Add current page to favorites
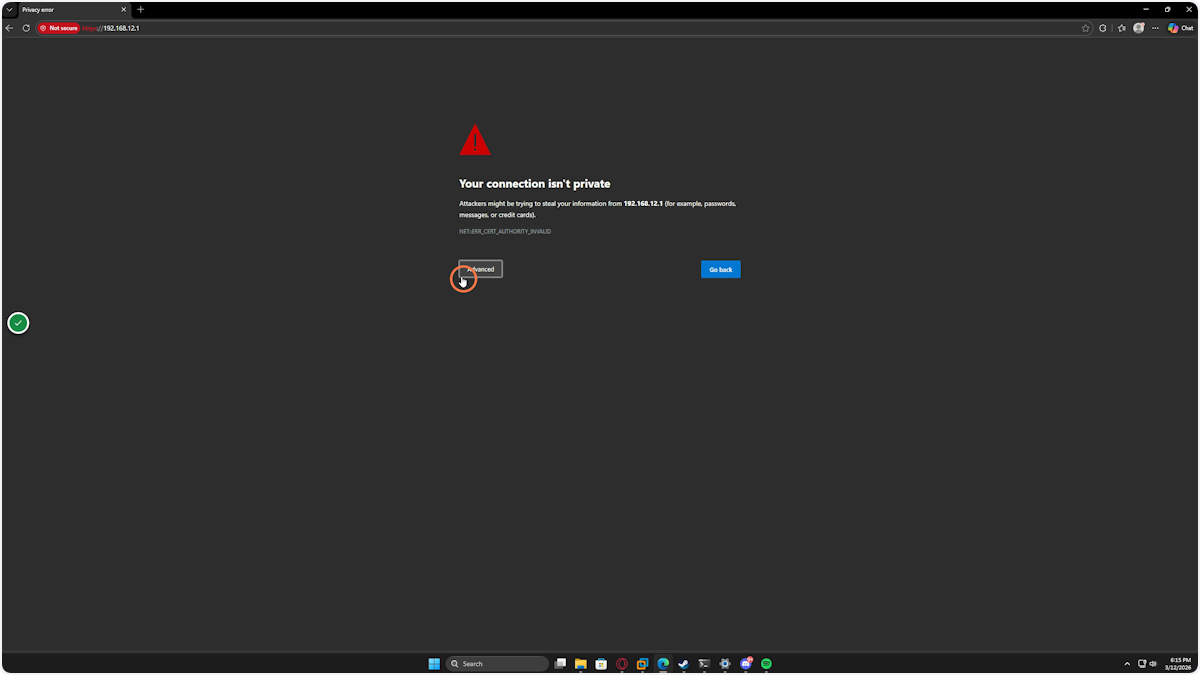The height and width of the screenshot is (675, 1200). point(1085,28)
